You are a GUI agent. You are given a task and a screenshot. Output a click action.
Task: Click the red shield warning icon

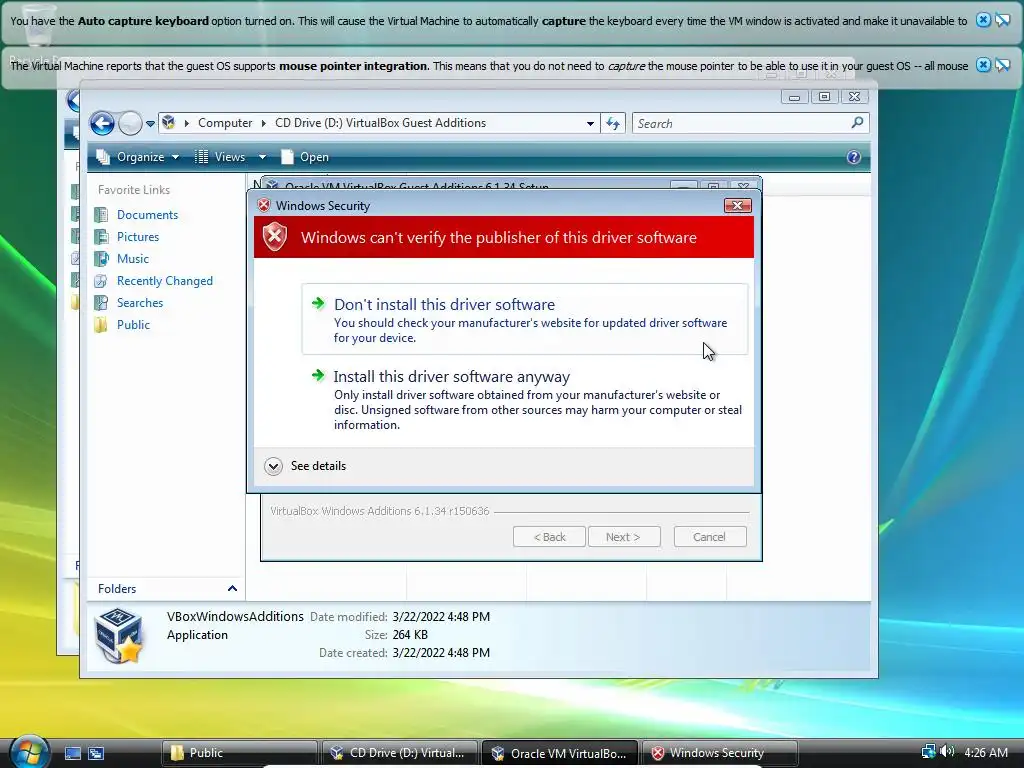pos(275,236)
